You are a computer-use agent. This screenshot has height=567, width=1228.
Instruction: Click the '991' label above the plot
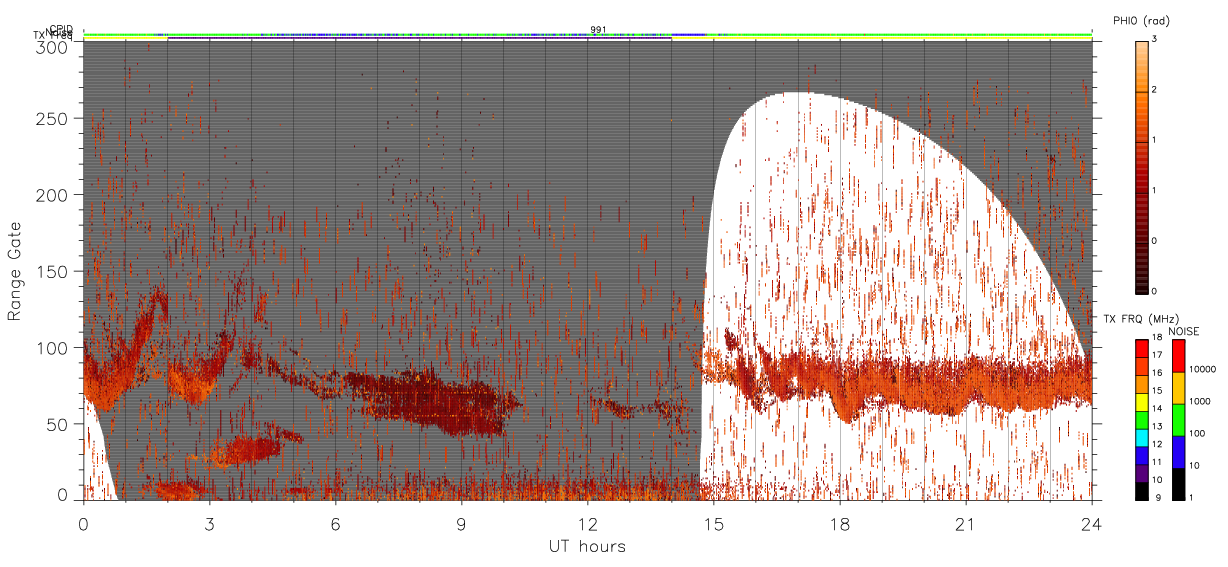tap(598, 29)
